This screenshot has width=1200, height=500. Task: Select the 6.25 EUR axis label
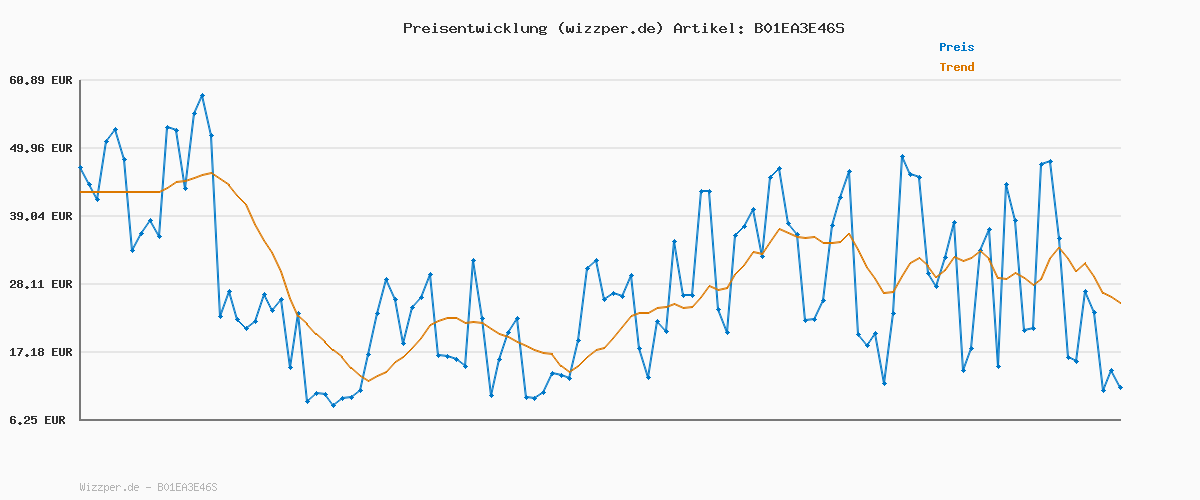(x=37, y=420)
